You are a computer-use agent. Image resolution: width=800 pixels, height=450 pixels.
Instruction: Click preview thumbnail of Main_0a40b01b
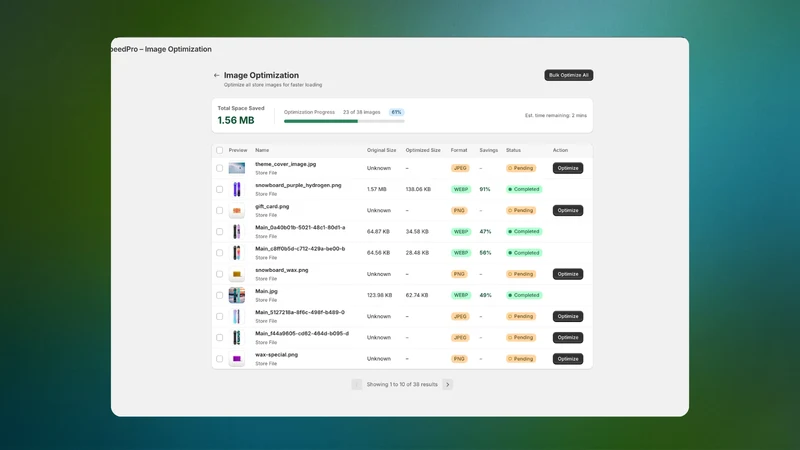[x=237, y=232]
